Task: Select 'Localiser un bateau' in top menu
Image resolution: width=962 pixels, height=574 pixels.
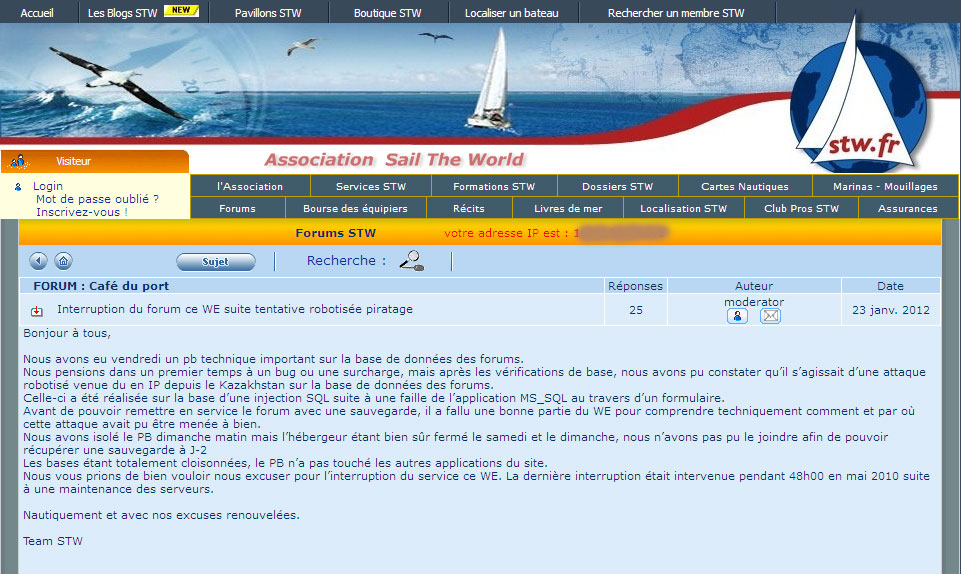Action: tap(511, 13)
